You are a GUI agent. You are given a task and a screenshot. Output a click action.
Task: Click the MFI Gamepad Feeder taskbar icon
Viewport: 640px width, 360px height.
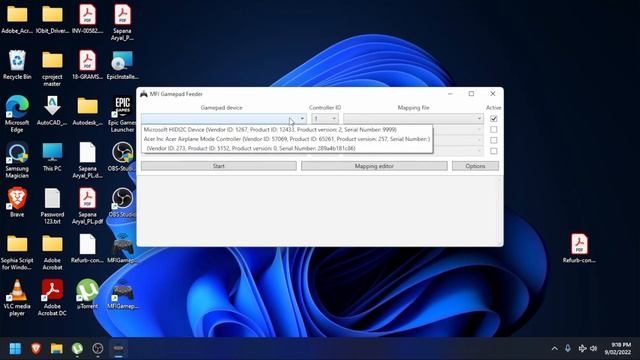(118, 348)
